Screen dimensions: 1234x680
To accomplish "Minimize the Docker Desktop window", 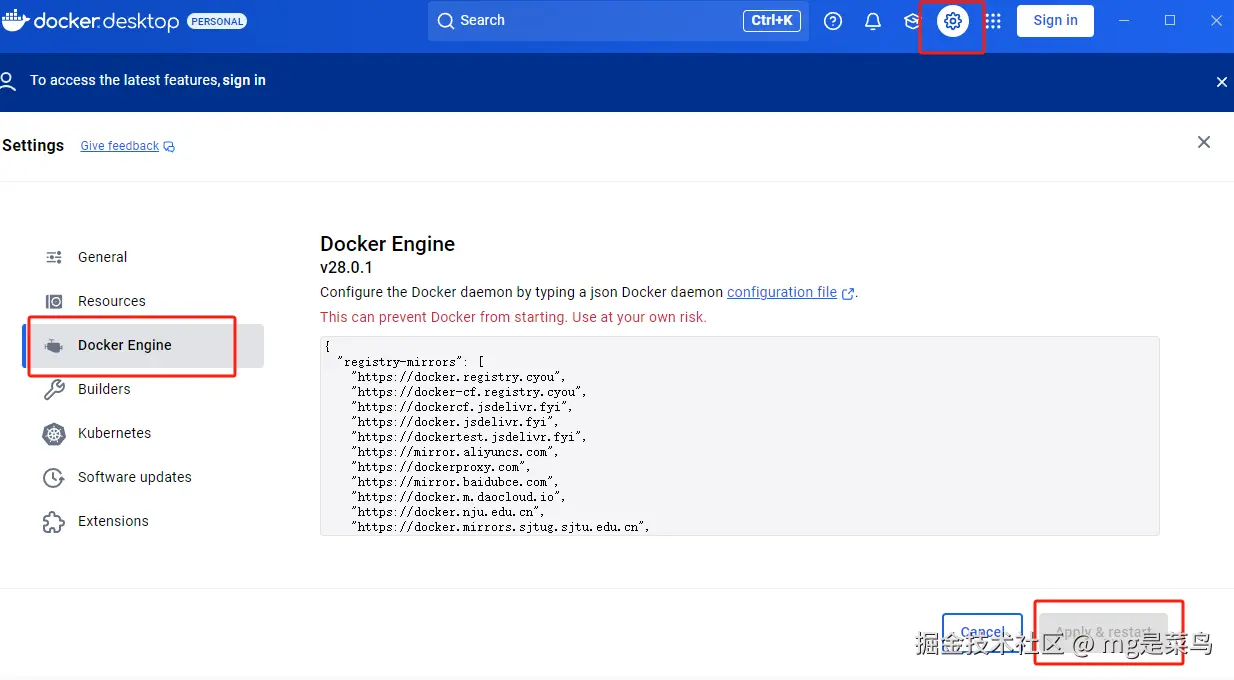I will [1125, 21].
